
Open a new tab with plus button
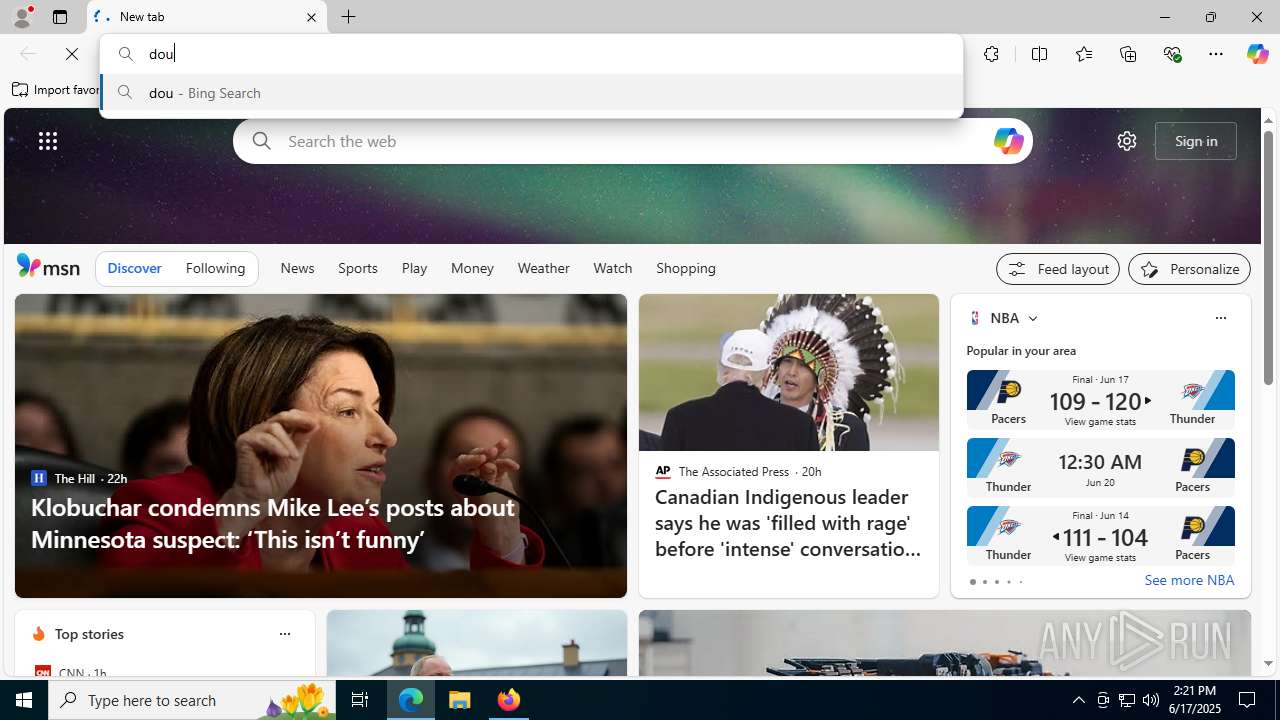pos(349,17)
